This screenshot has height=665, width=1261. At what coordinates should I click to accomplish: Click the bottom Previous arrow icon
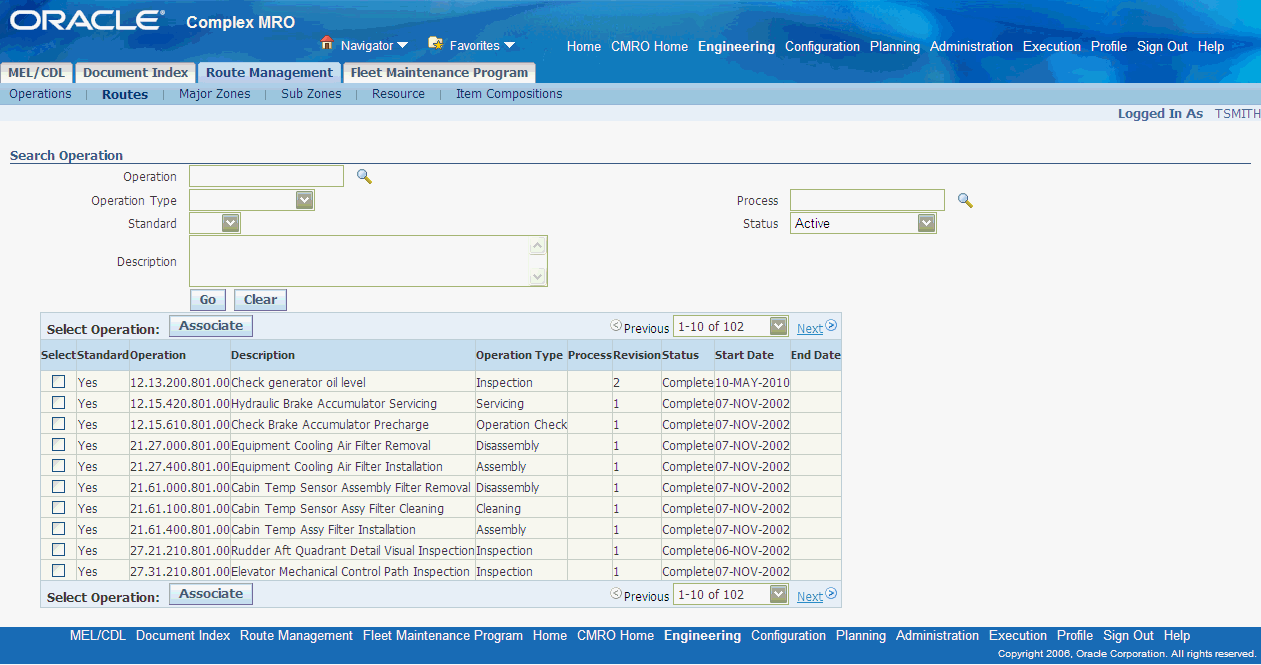click(x=616, y=595)
